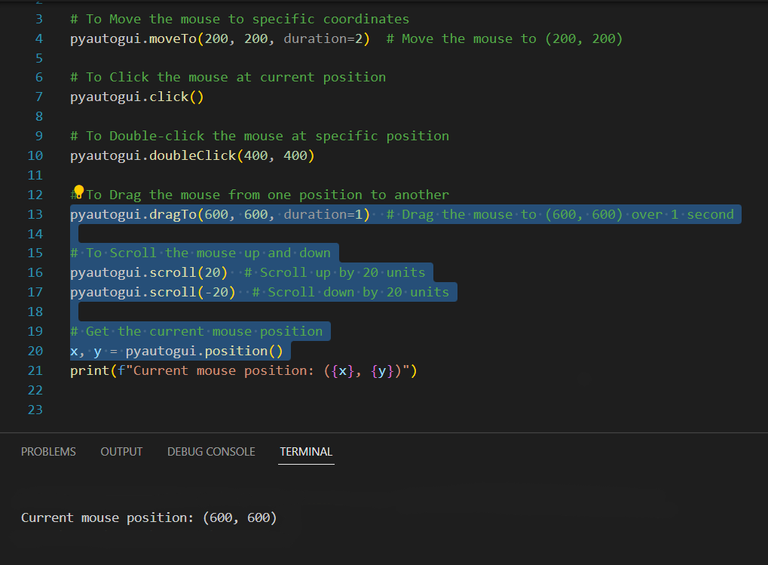Click comment 'To Scroll the mouse up and down'
Image resolution: width=768 pixels, height=565 pixels.
click(x=200, y=253)
